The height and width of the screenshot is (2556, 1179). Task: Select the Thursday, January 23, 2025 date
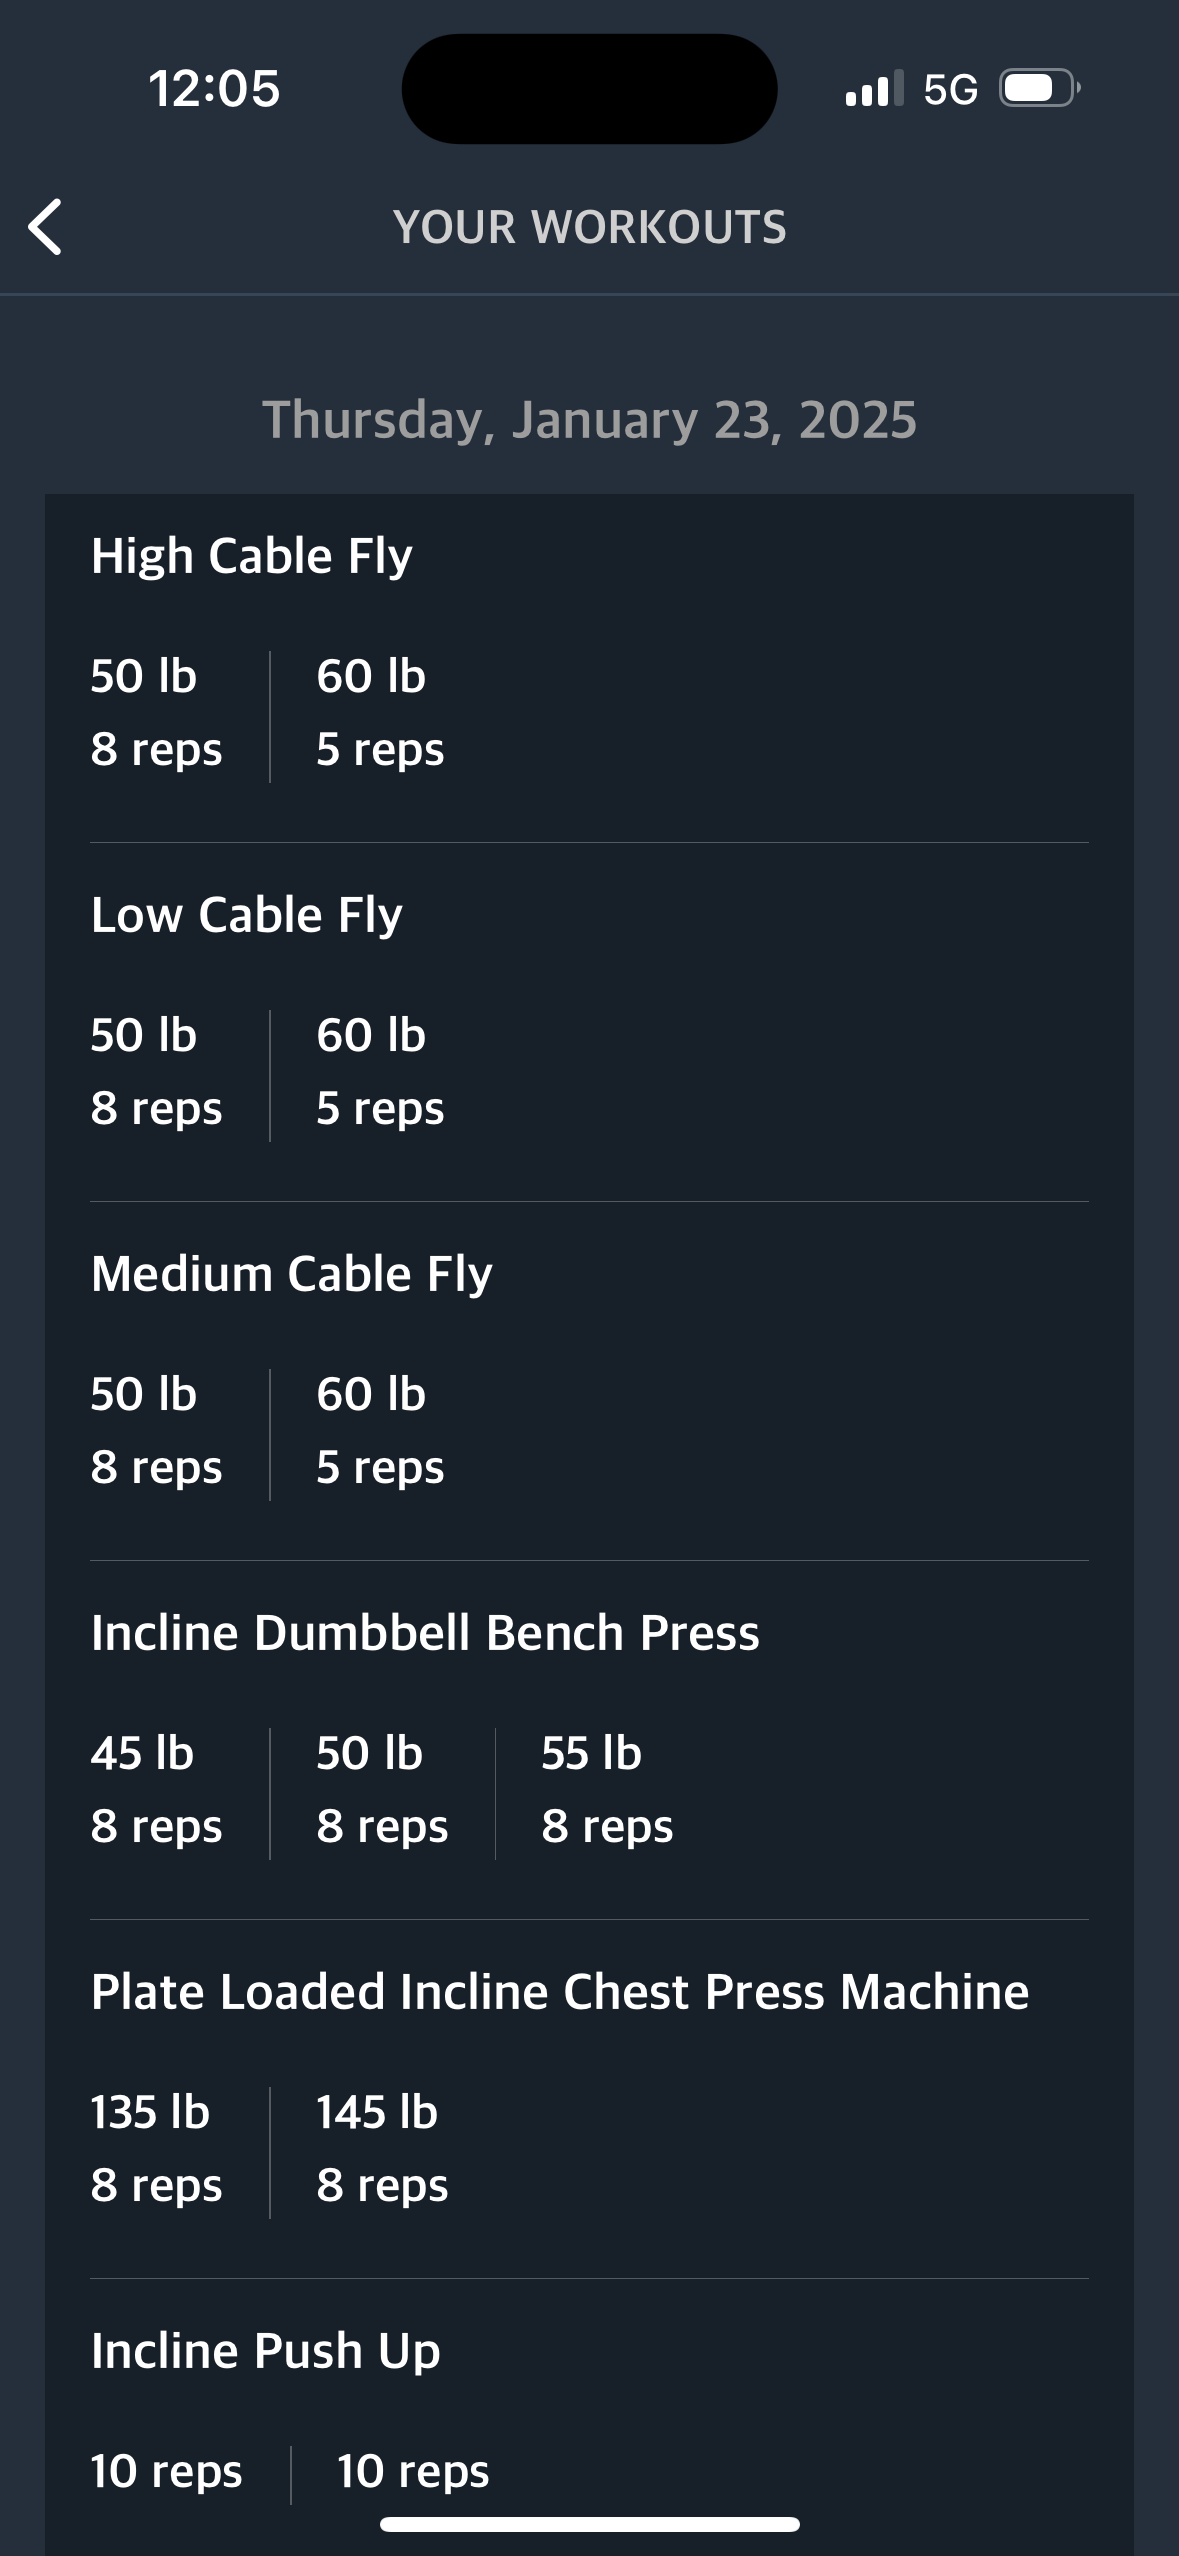point(589,420)
